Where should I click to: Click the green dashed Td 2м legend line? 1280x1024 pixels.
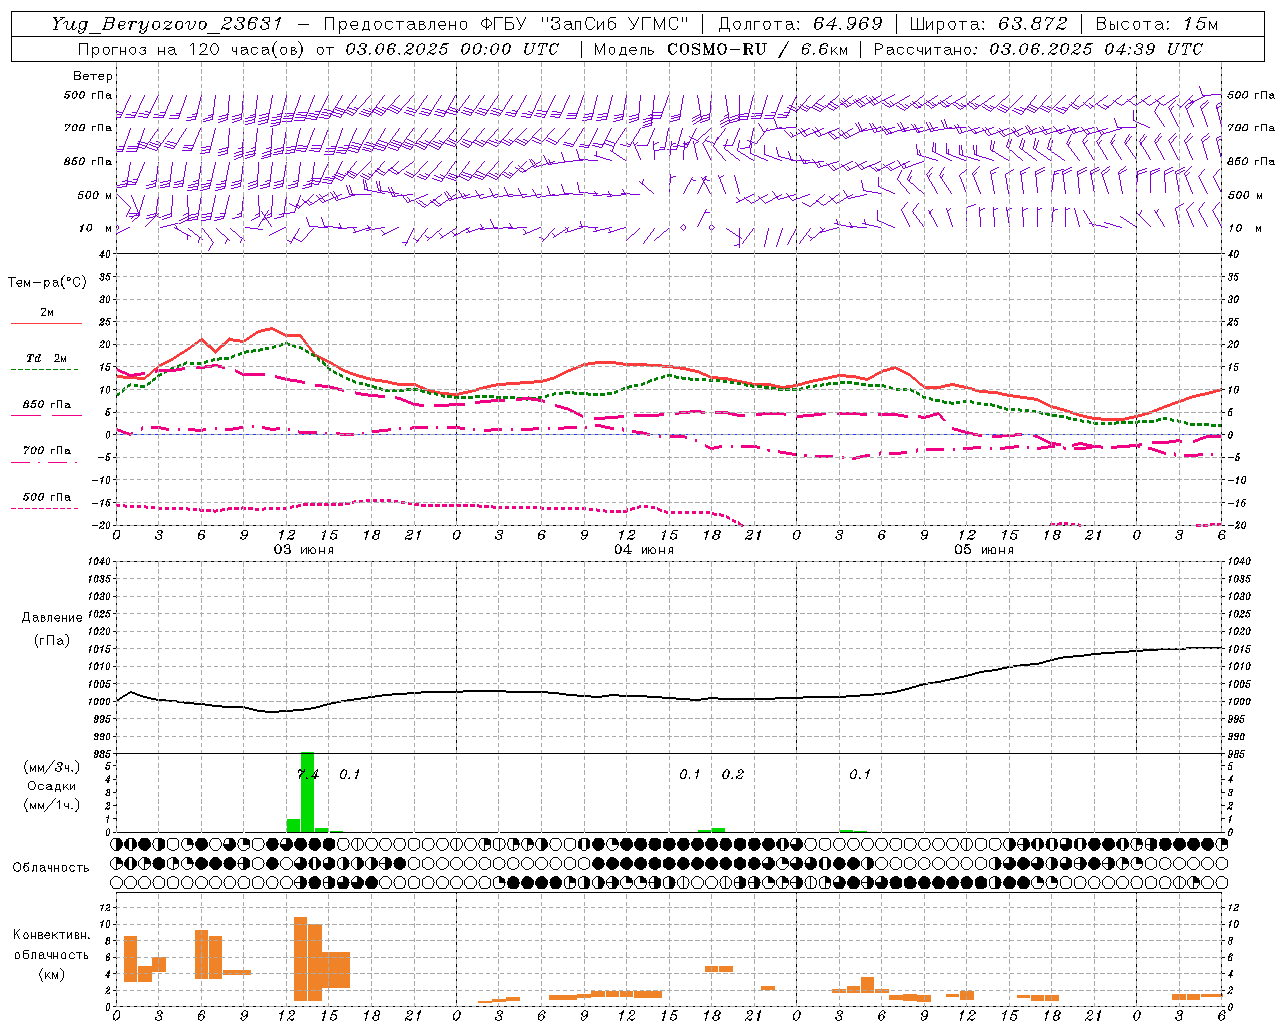click(x=46, y=370)
